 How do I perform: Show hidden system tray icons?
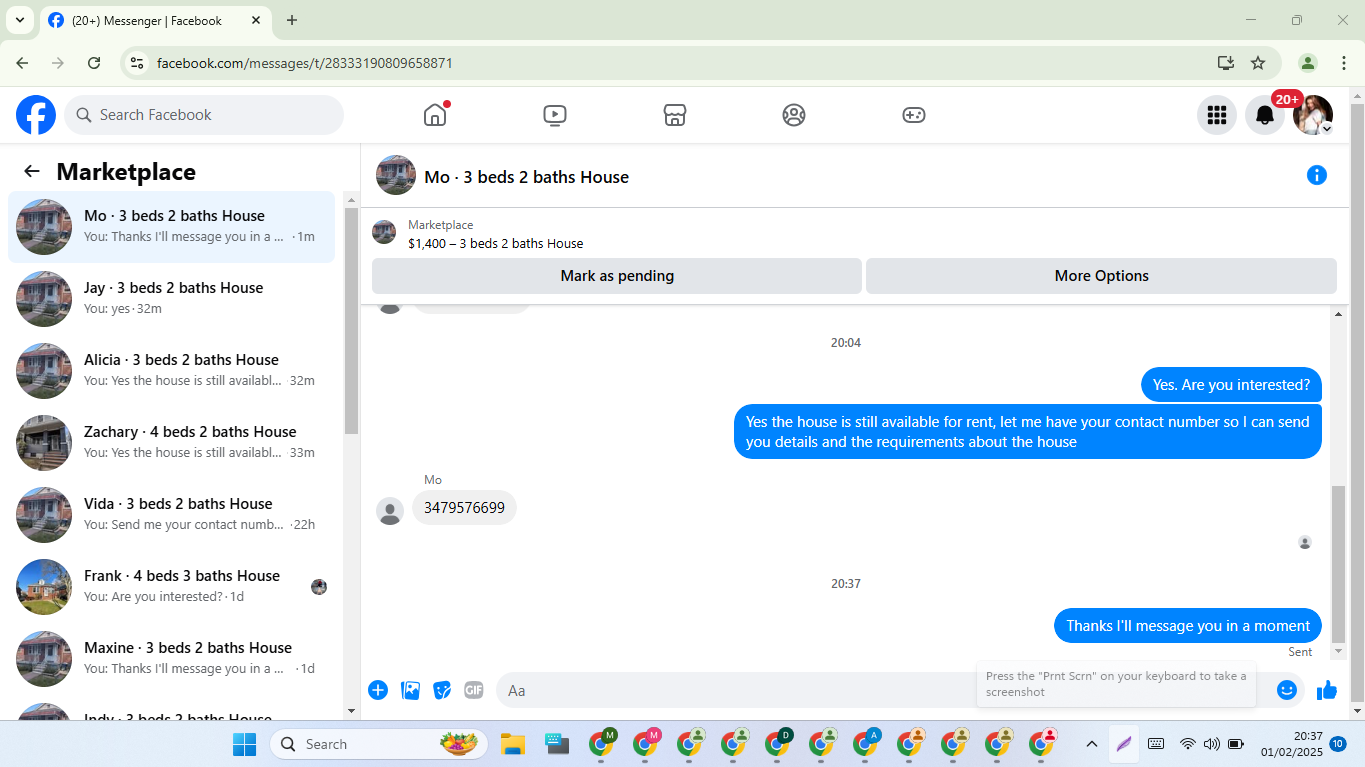[1092, 744]
